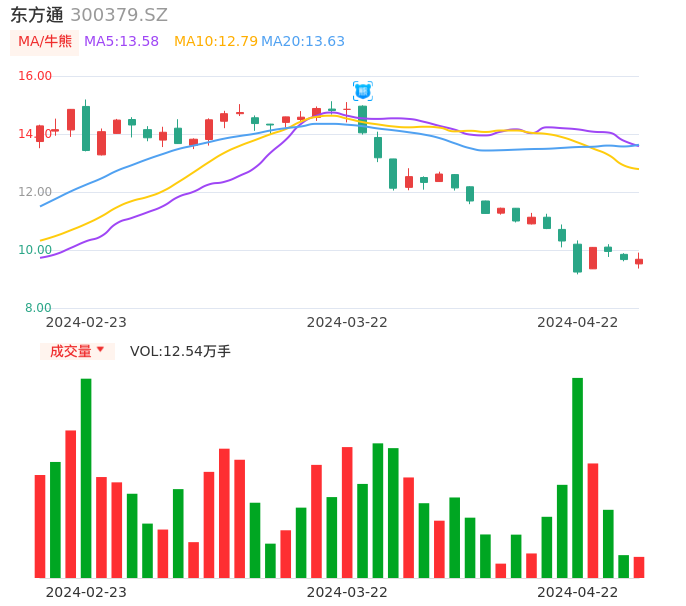Click the tallest green volume bar near April 22
The image size is (686, 606).
577,478
